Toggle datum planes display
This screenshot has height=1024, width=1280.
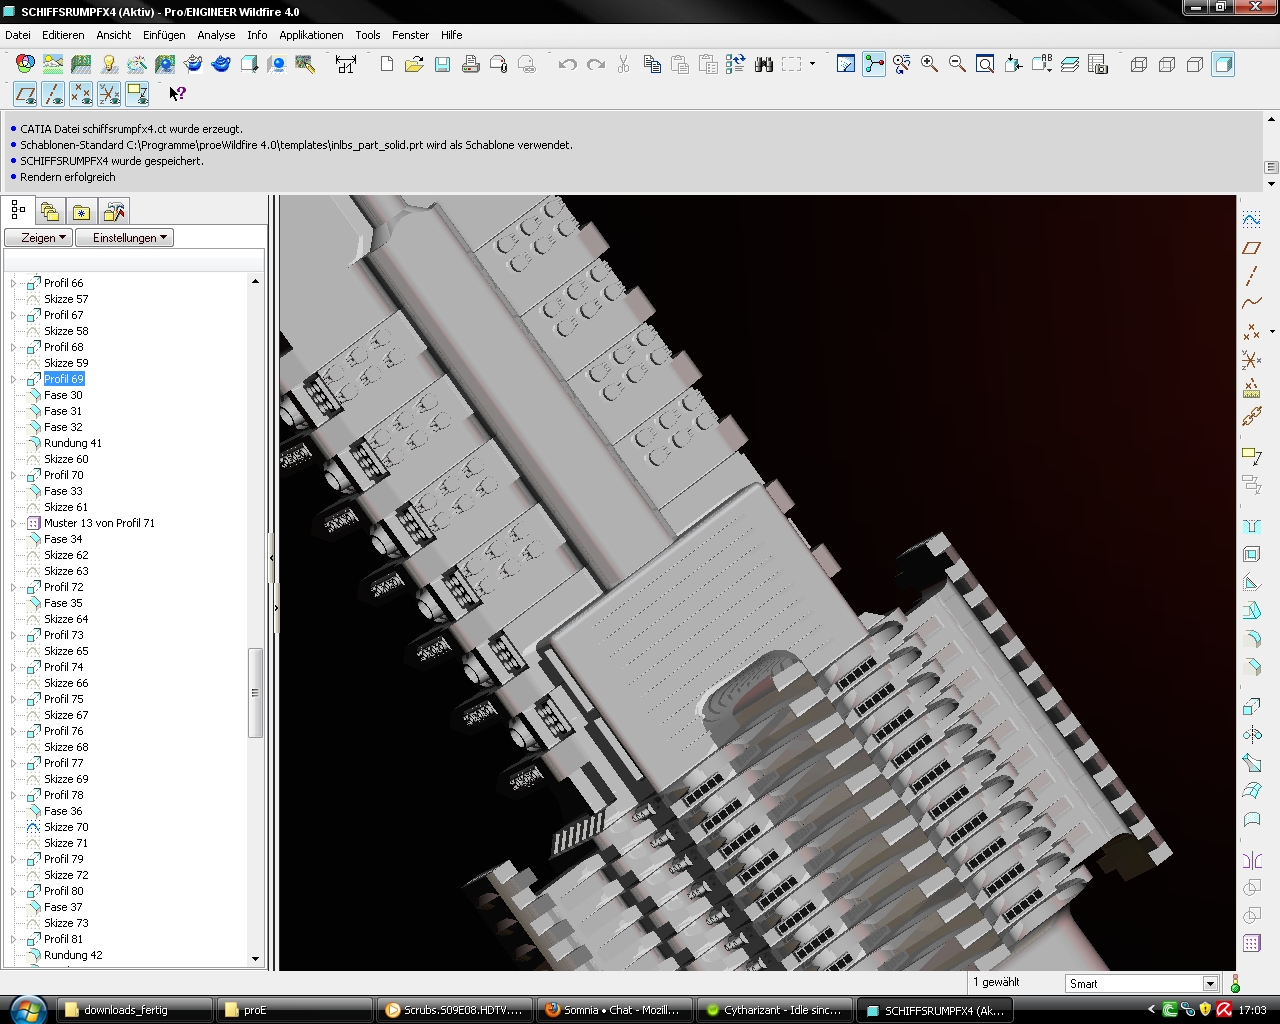pyautogui.click(x=25, y=94)
